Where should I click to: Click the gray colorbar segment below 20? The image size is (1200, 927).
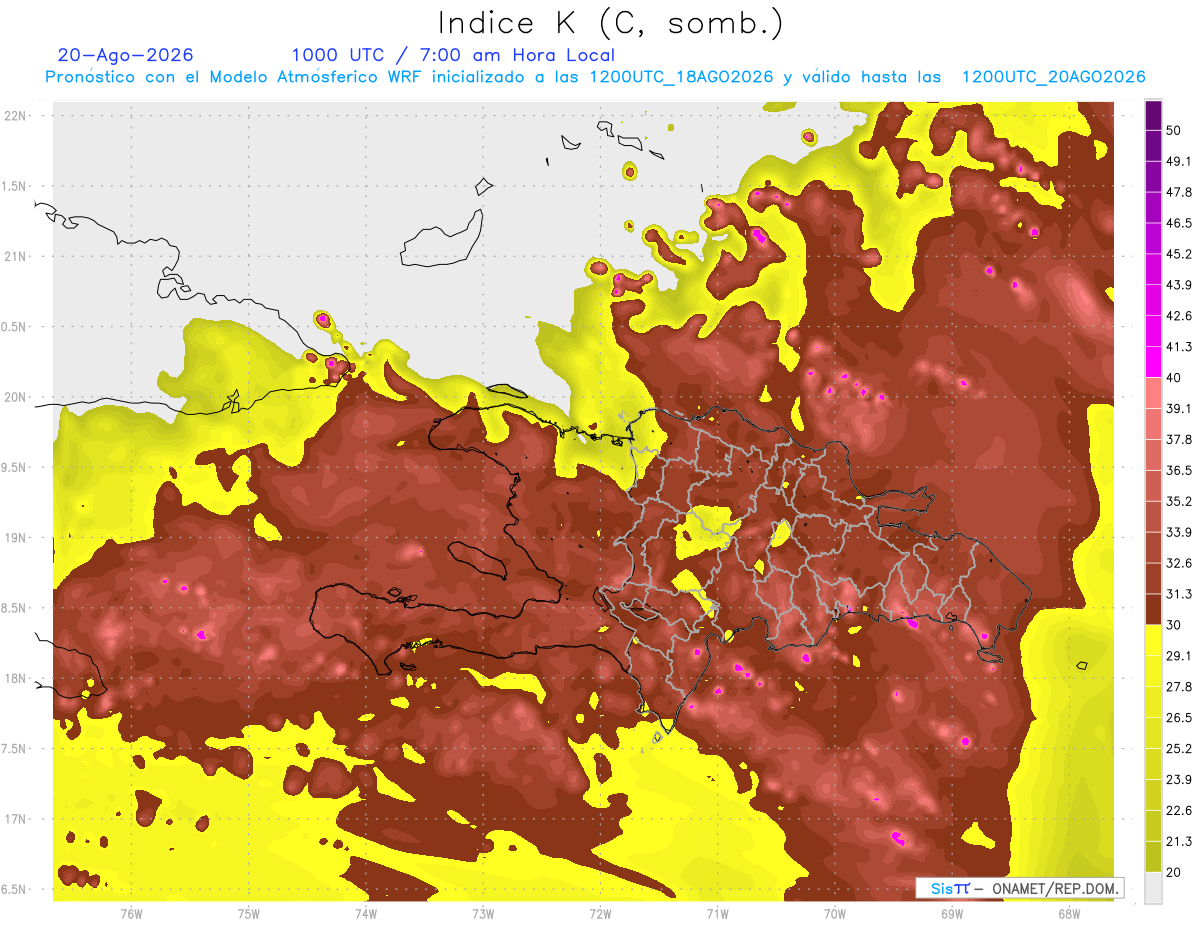pos(1153,888)
